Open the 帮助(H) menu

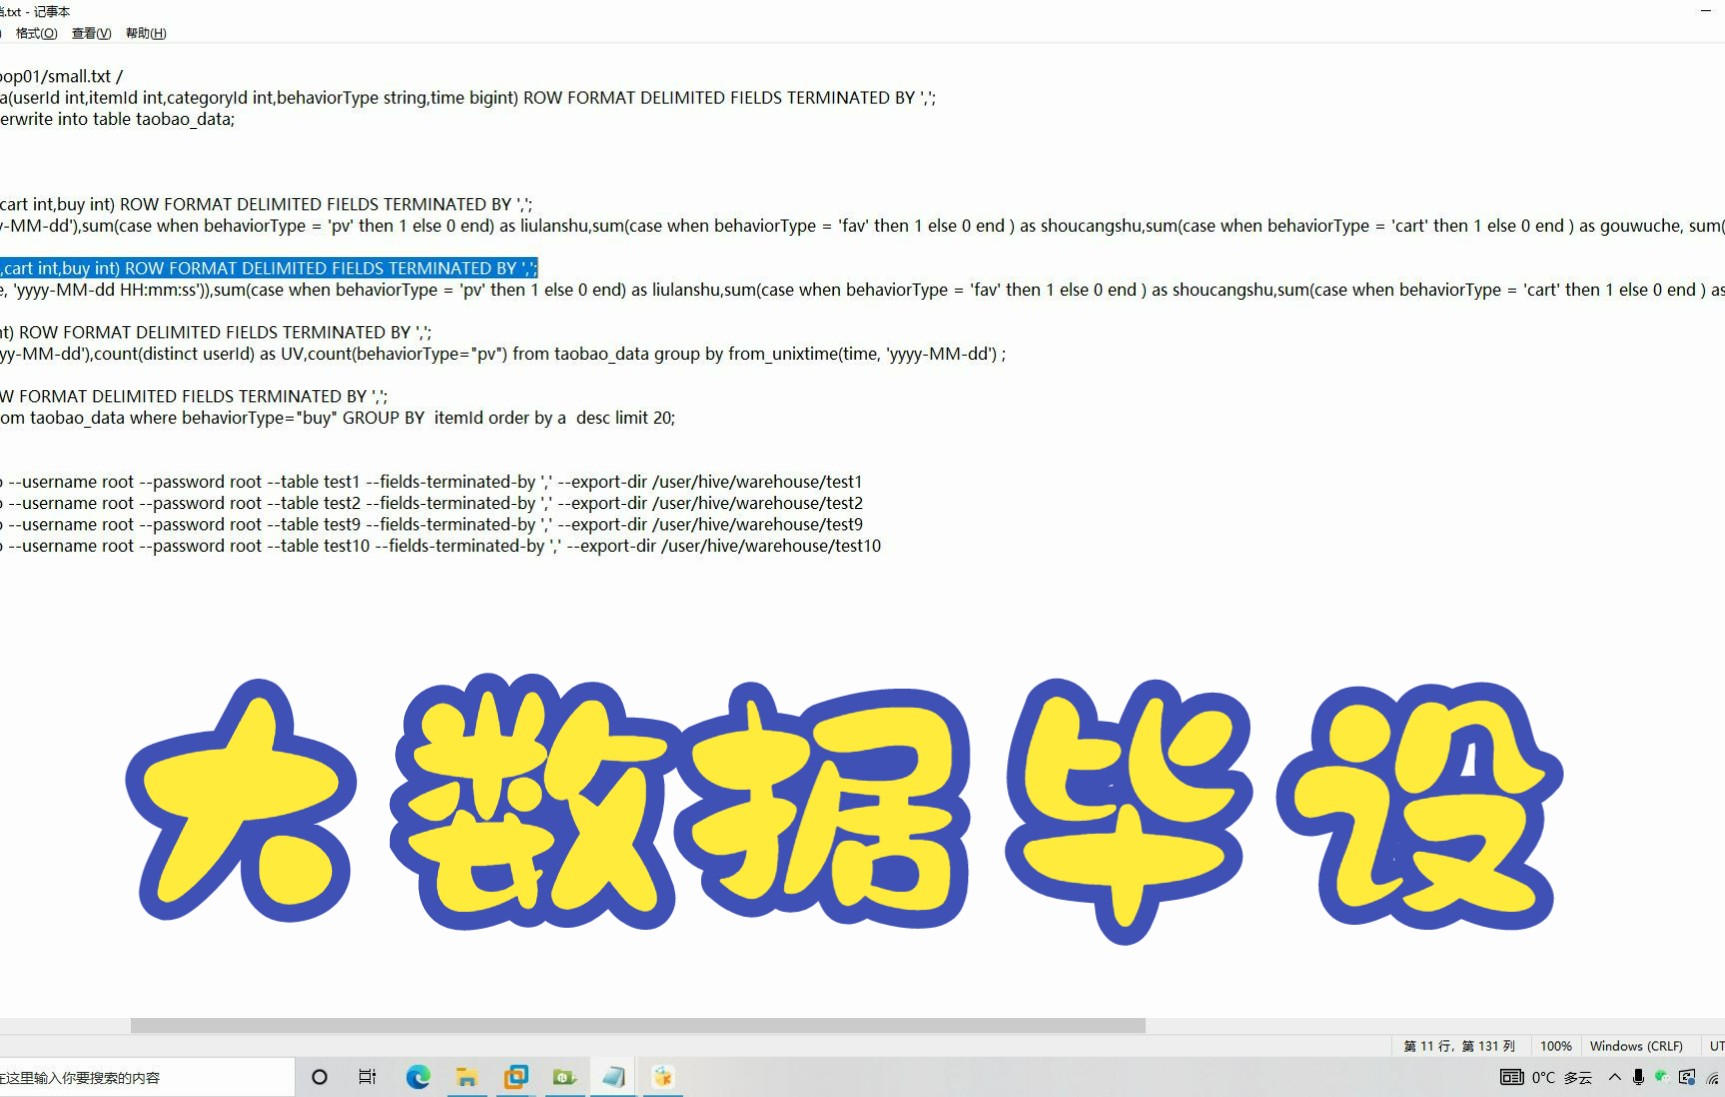tap(144, 33)
